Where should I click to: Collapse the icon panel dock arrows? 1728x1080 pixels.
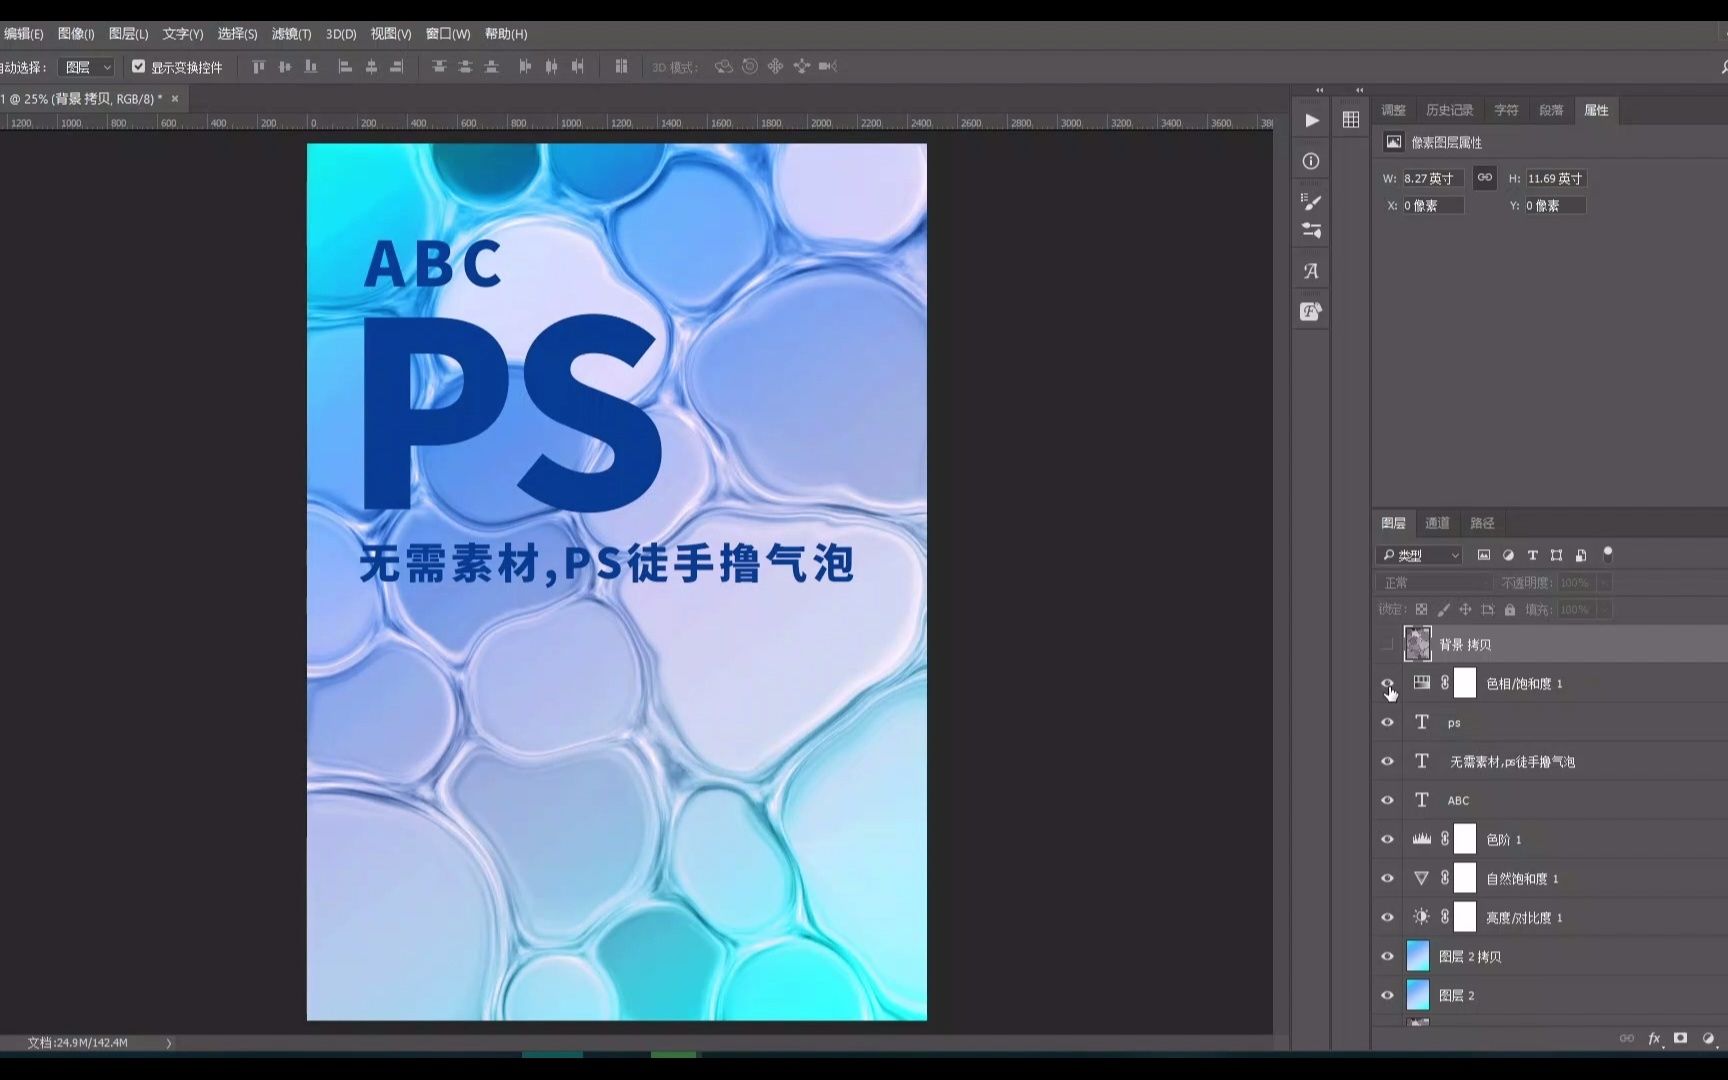[1319, 90]
